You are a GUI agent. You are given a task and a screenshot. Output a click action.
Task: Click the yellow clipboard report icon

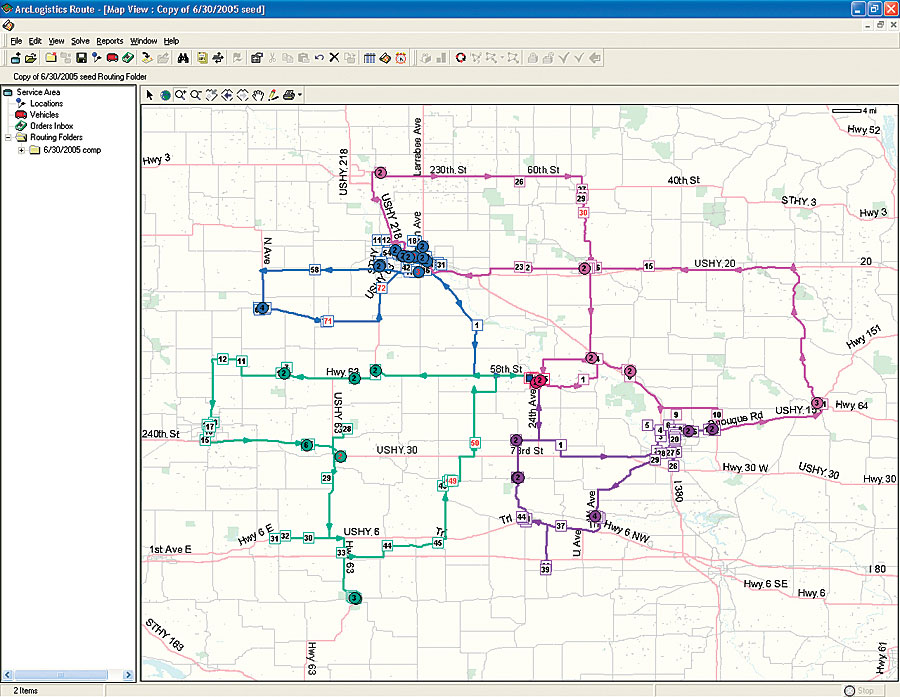(203, 58)
